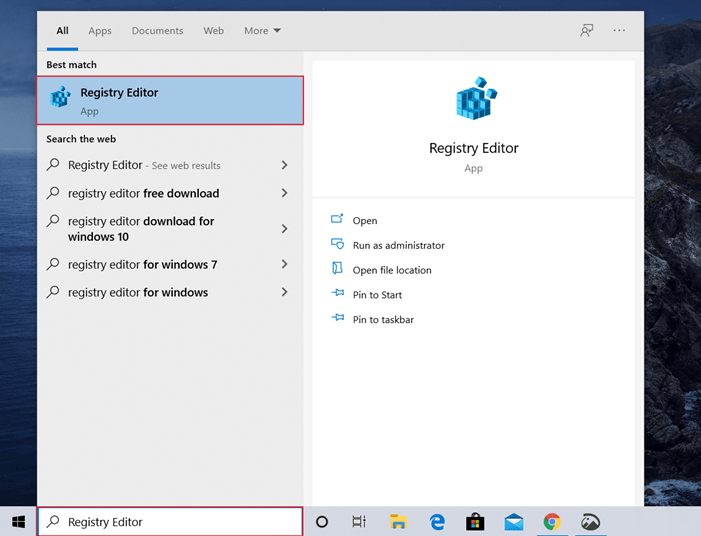Choose Pin to Start
Image resolution: width=701 pixels, height=536 pixels.
tap(377, 295)
